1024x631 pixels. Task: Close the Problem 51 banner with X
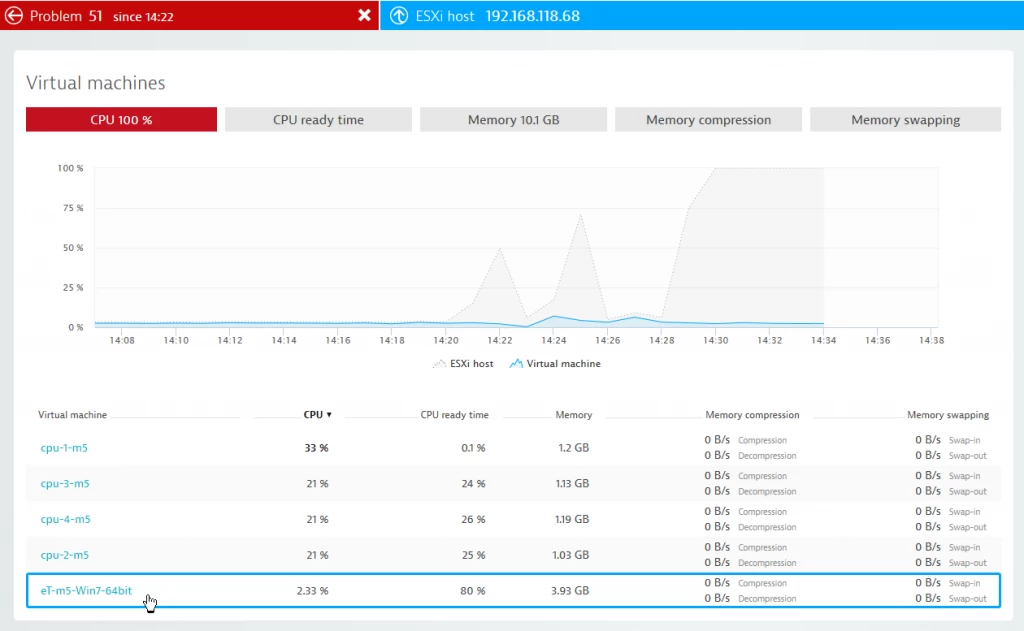(x=364, y=15)
